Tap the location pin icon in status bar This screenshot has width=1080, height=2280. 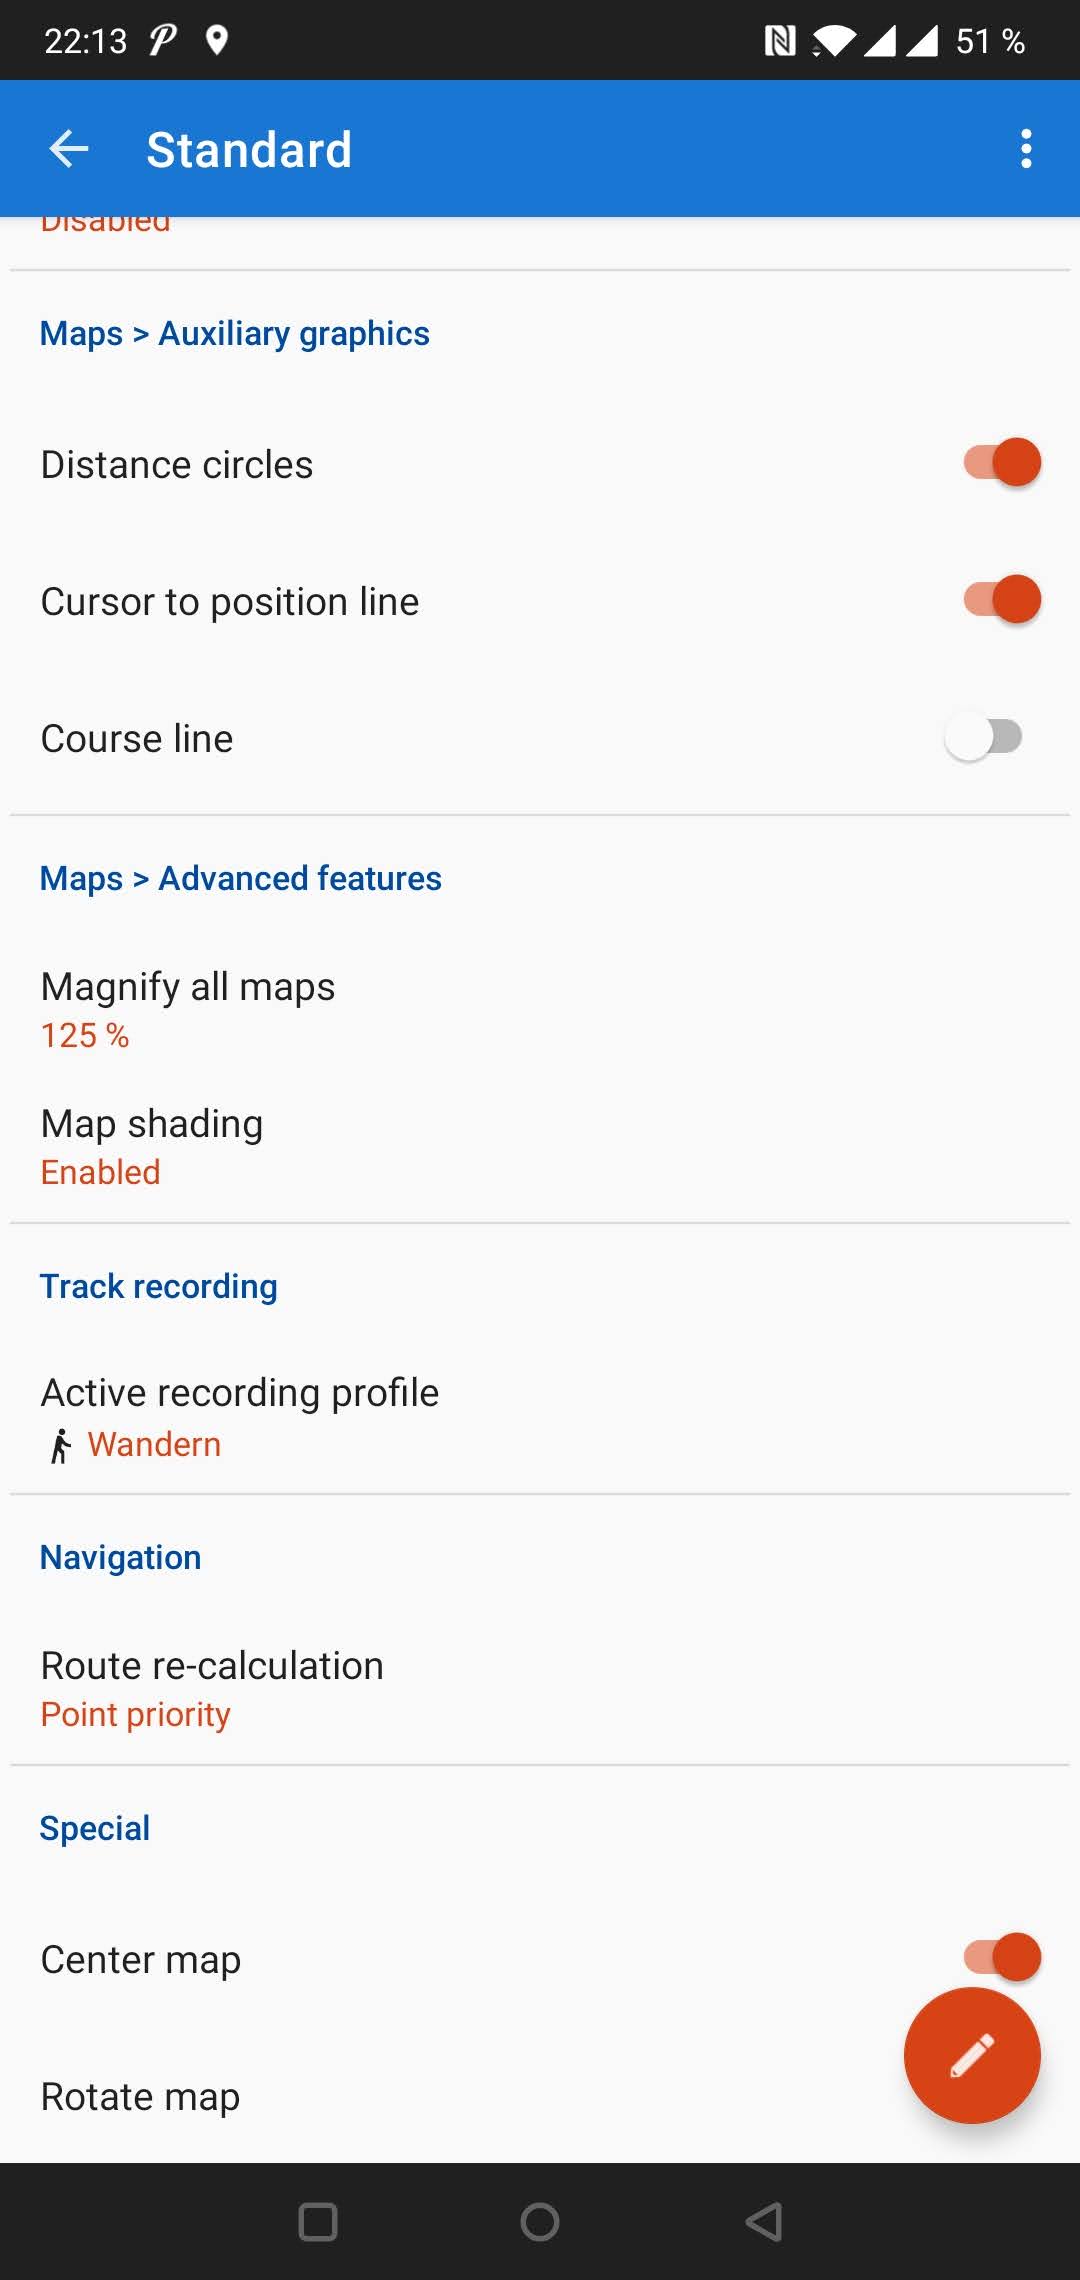[x=216, y=40]
